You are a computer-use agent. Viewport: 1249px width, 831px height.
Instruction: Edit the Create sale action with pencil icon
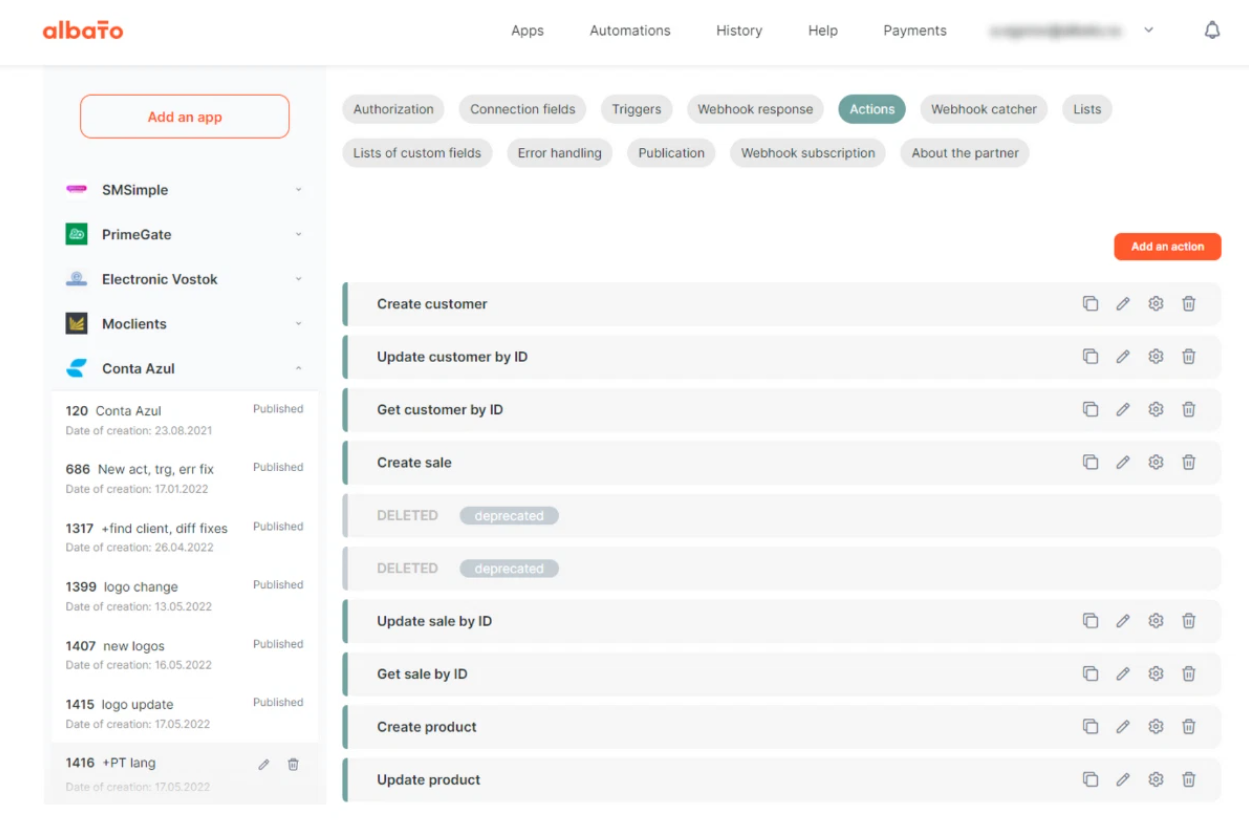(1122, 462)
